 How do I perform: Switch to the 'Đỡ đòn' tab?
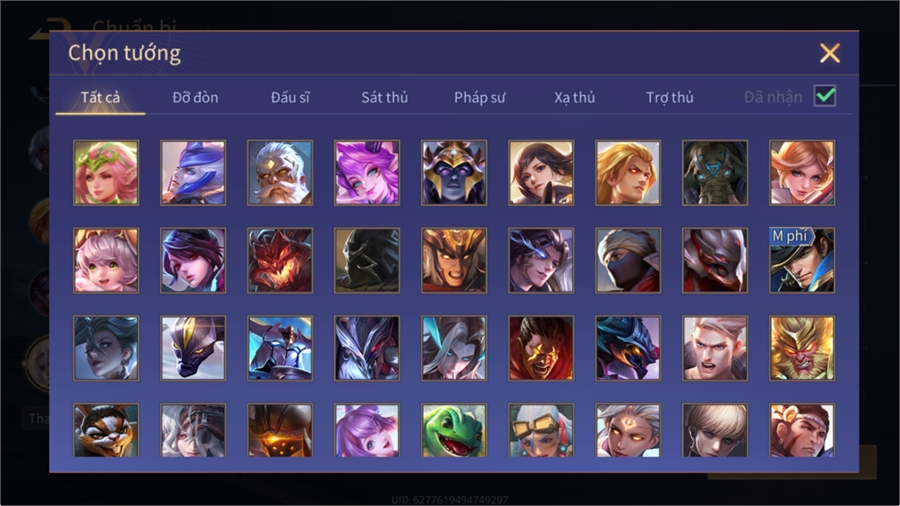tap(195, 98)
